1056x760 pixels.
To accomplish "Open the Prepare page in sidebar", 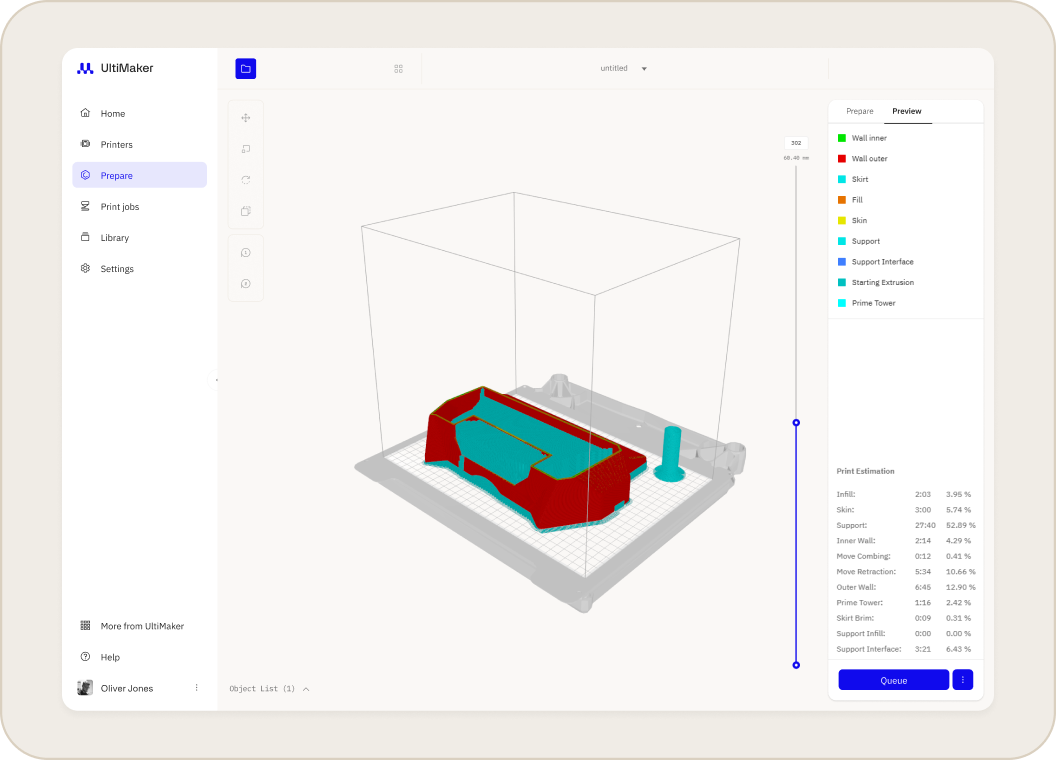I will [x=139, y=175].
